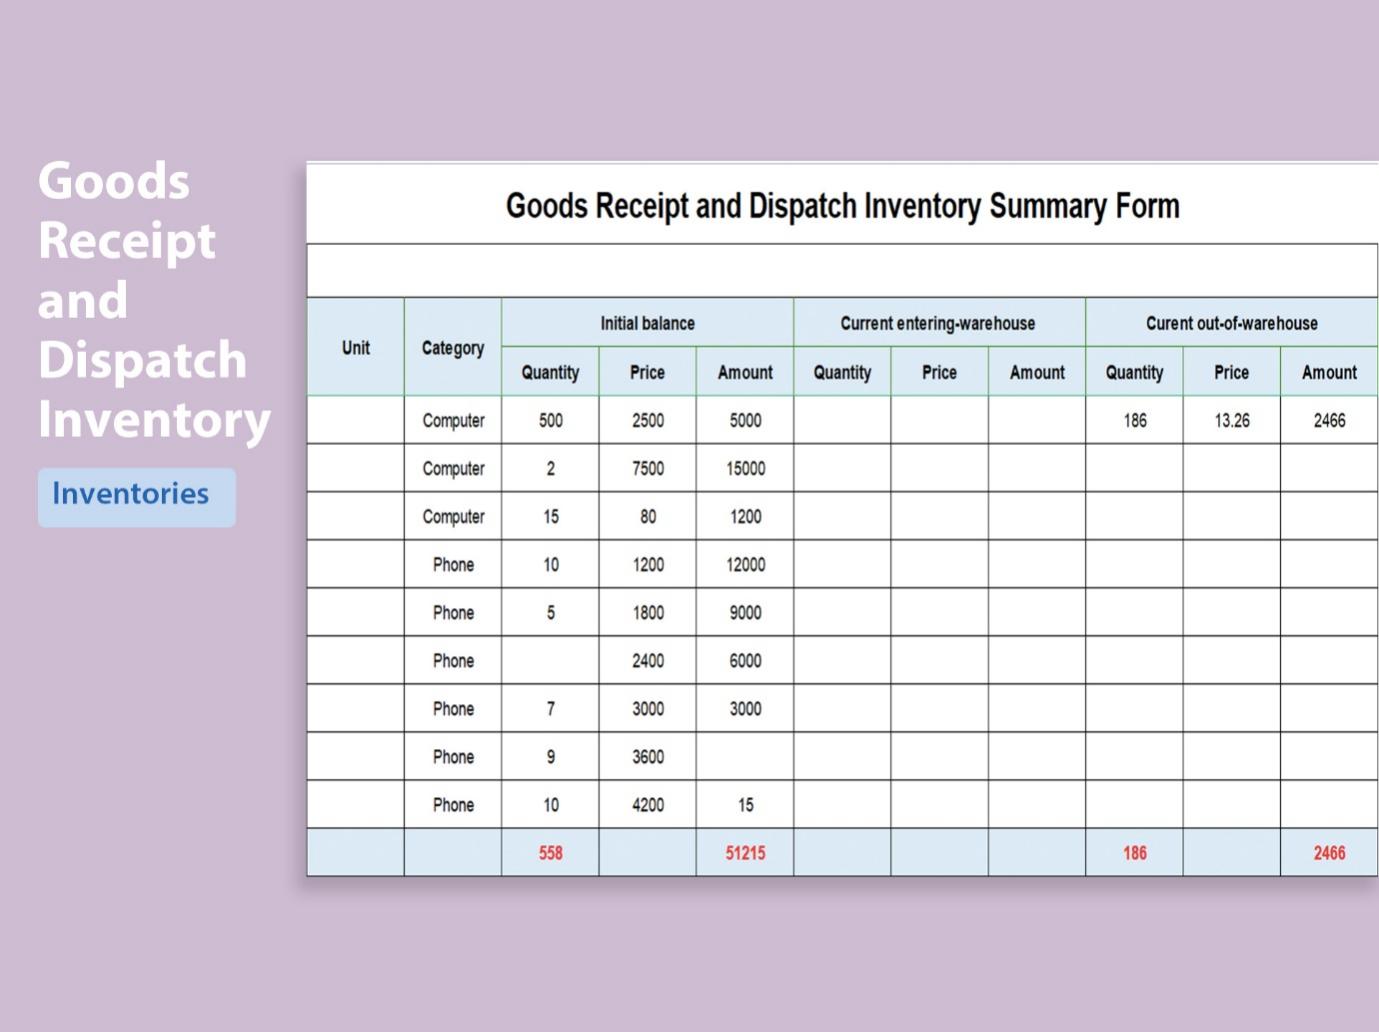Select the Category column header
This screenshot has width=1379, height=1032.
(x=452, y=347)
